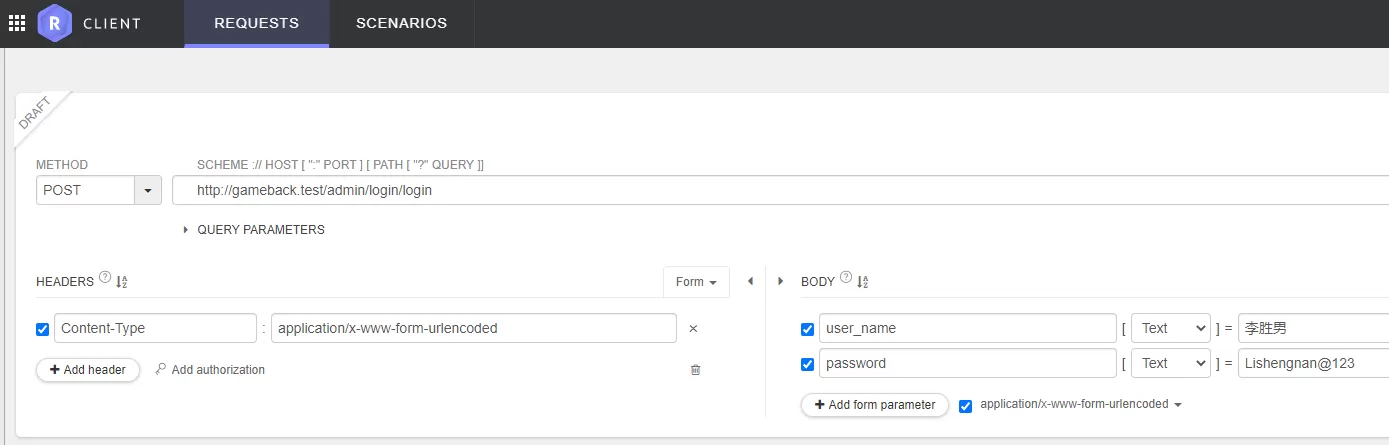Click the Talend API Tester hexagon logo
1389x445 pixels.
point(54,23)
